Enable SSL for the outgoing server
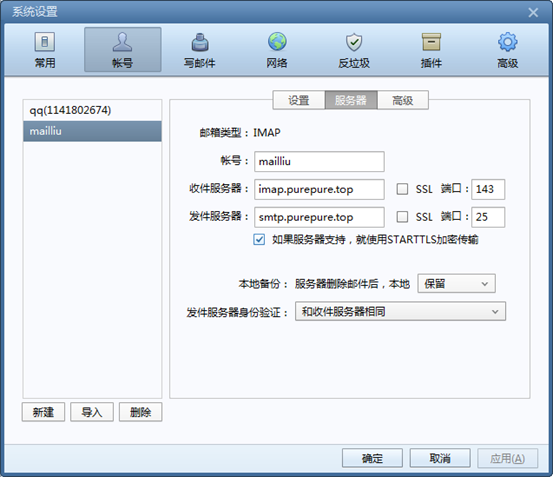Screen dimensions: 553x477 [x=402, y=217]
